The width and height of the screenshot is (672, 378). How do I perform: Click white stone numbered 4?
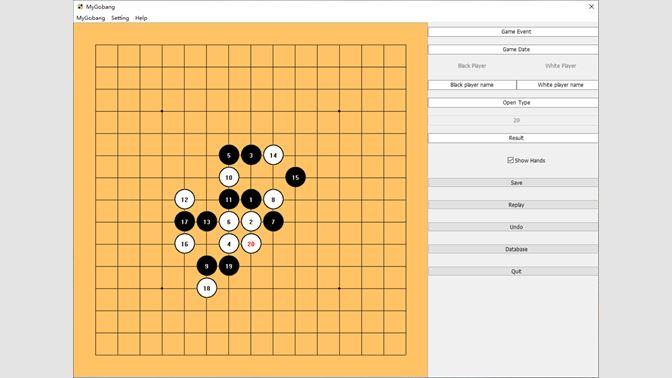pyautogui.click(x=229, y=244)
